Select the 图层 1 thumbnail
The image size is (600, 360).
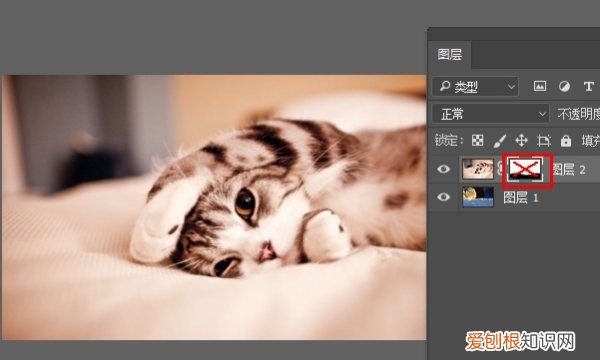point(478,197)
